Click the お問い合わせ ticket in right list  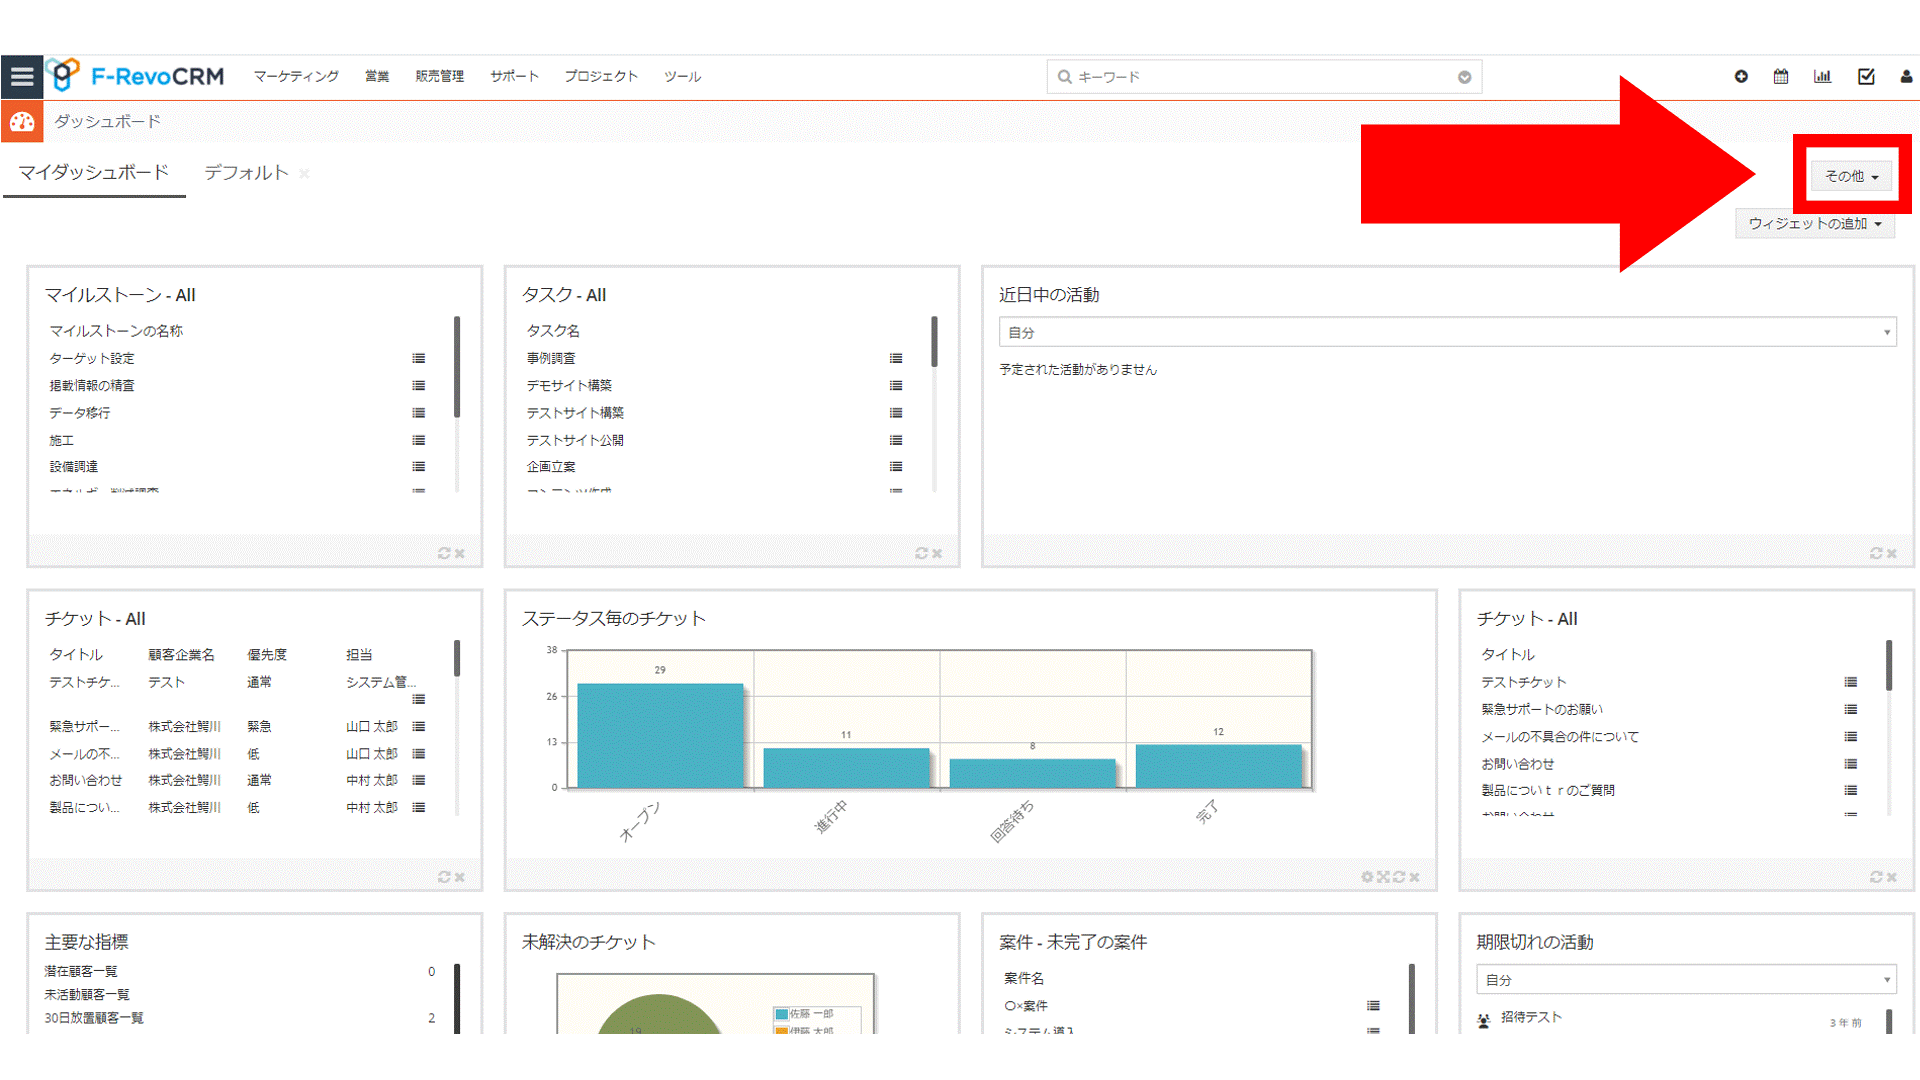point(1518,764)
